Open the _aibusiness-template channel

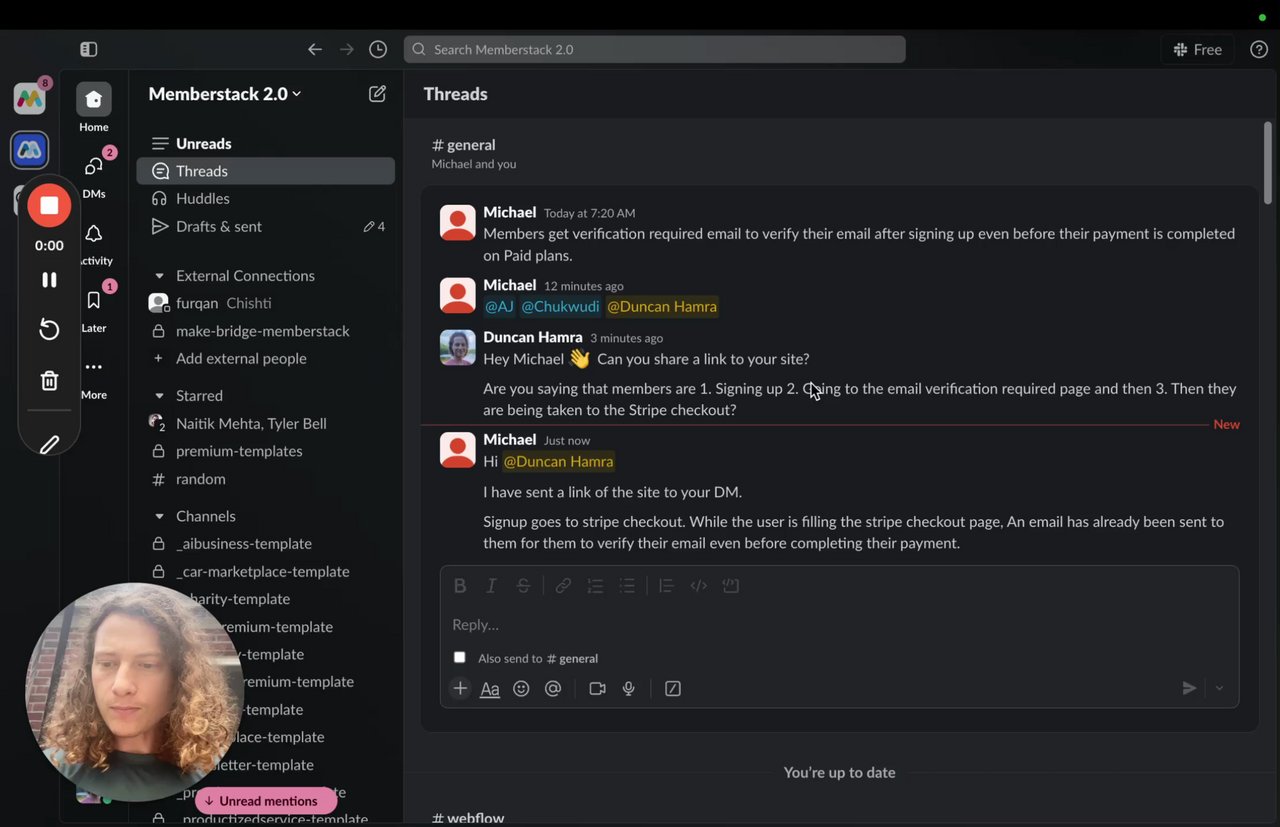click(x=266, y=544)
